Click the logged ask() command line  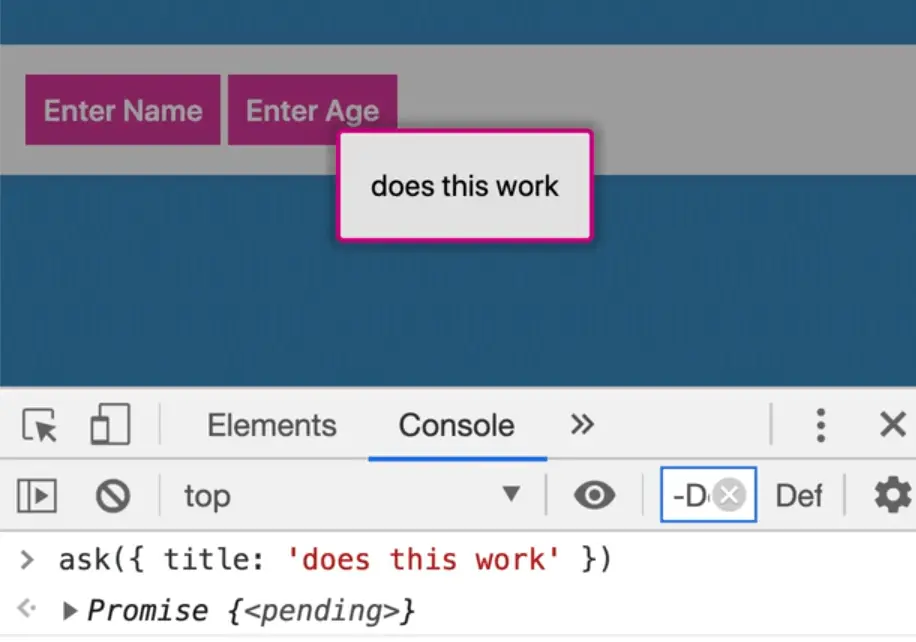(x=335, y=560)
